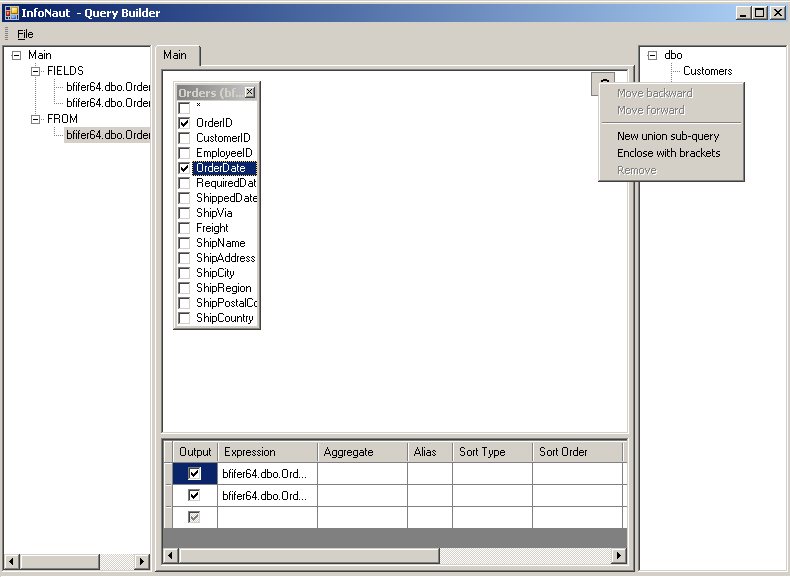Click left arrow of the grid scrollbar
This screenshot has width=790, height=577.
tap(170, 556)
